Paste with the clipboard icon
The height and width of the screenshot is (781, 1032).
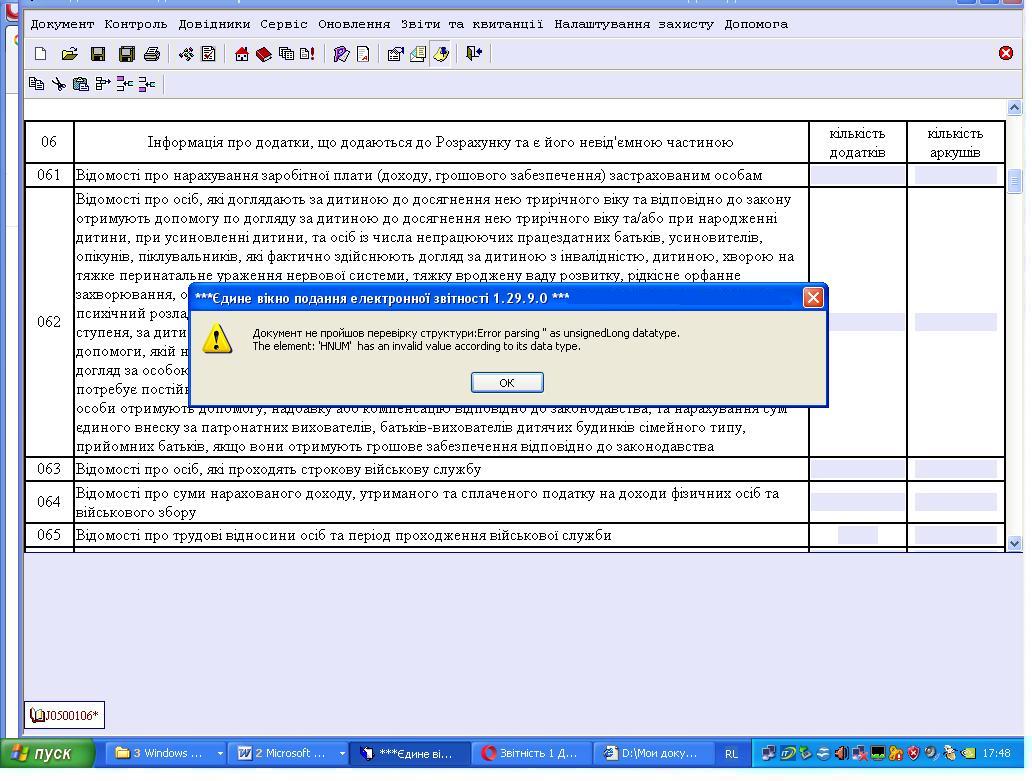point(80,84)
